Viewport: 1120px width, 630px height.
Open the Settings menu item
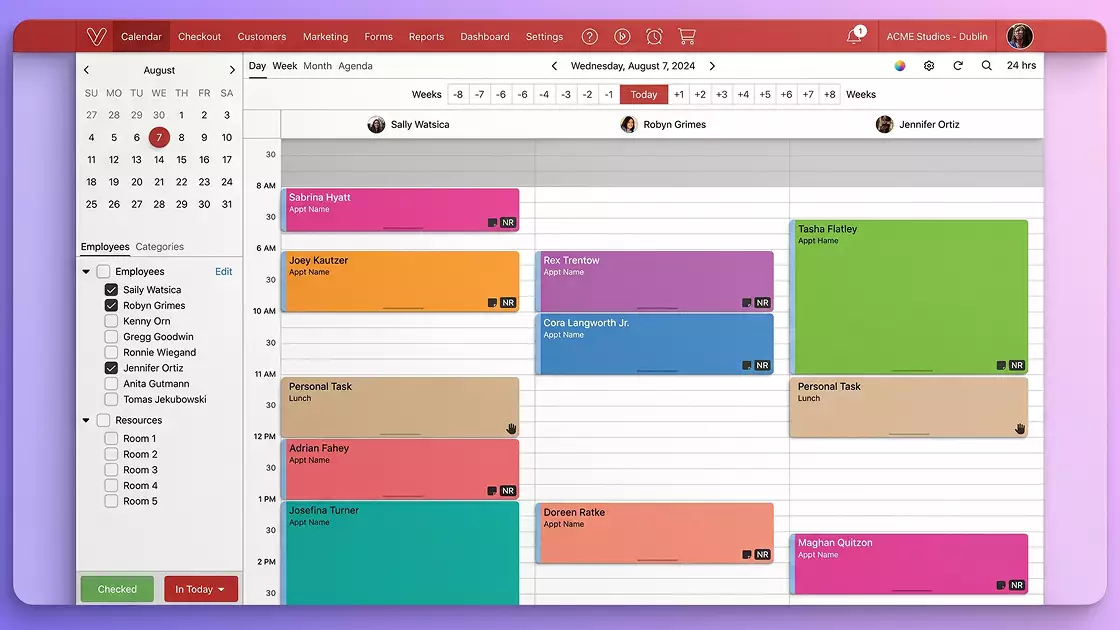544,36
